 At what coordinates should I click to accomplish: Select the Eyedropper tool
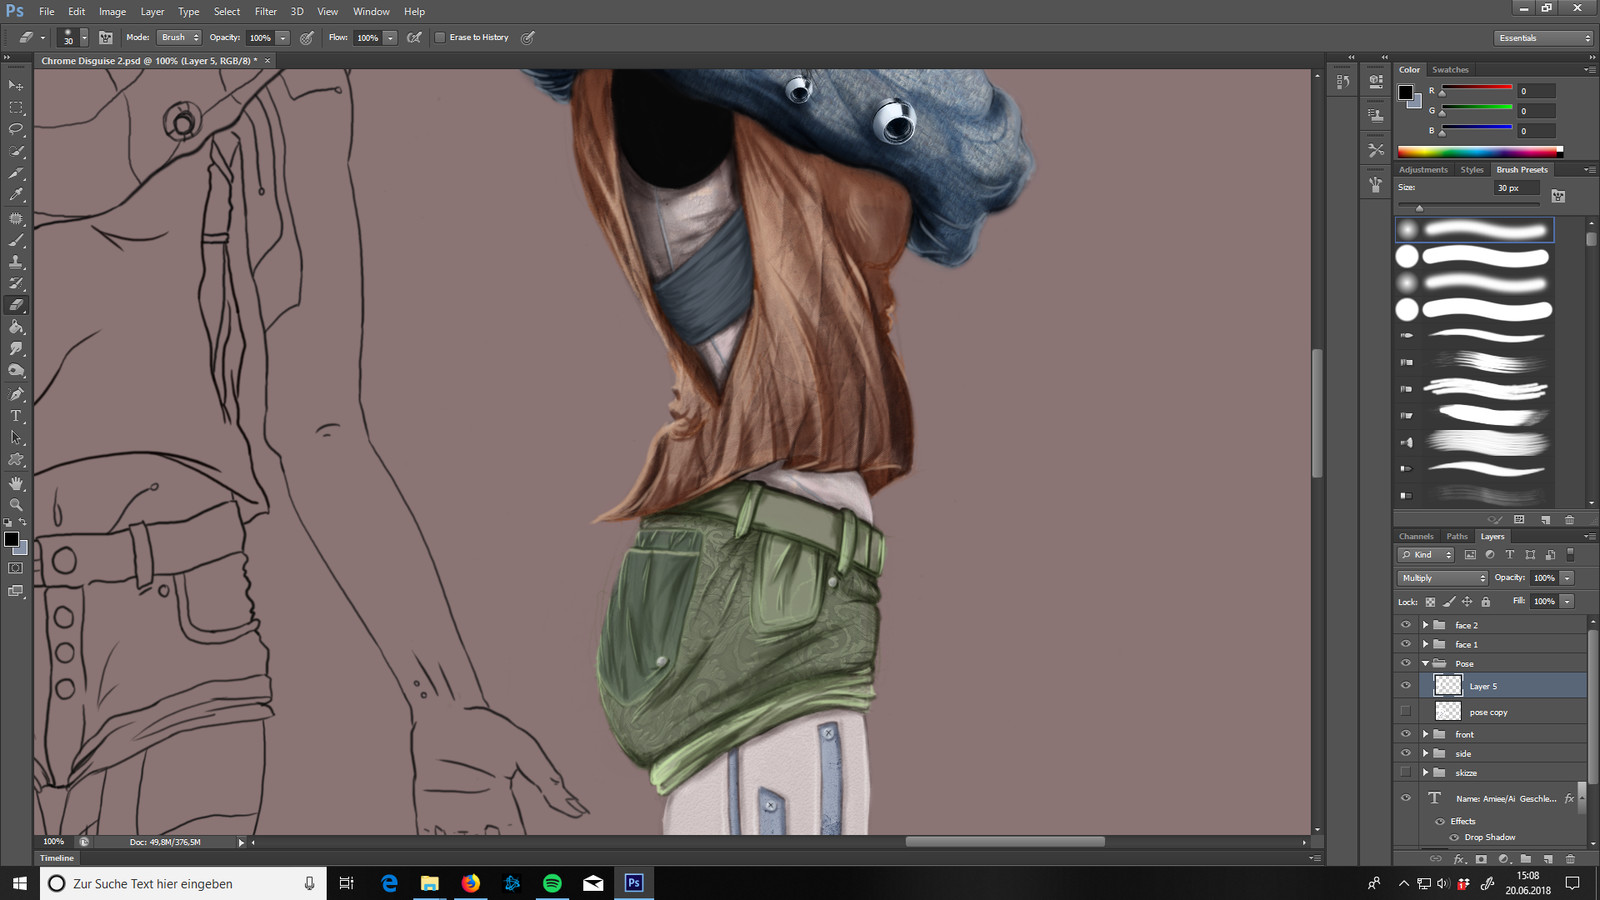click(16, 196)
